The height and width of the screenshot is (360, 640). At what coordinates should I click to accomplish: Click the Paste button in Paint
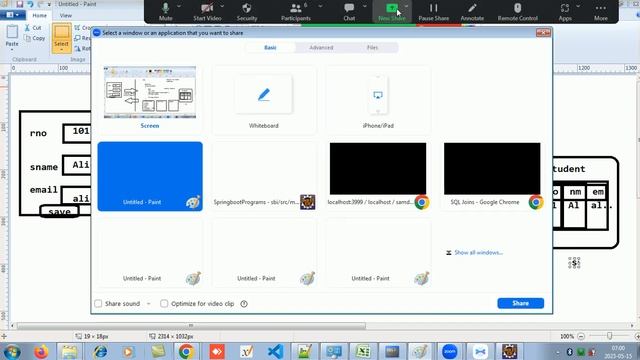coord(12,37)
